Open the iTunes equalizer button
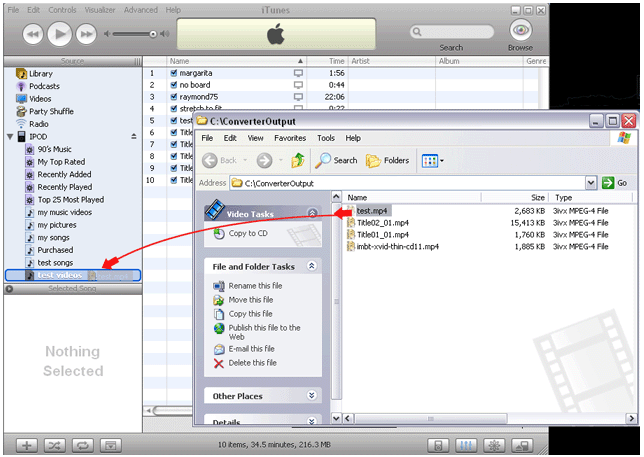Screen dimensions: 644x457 (466, 446)
